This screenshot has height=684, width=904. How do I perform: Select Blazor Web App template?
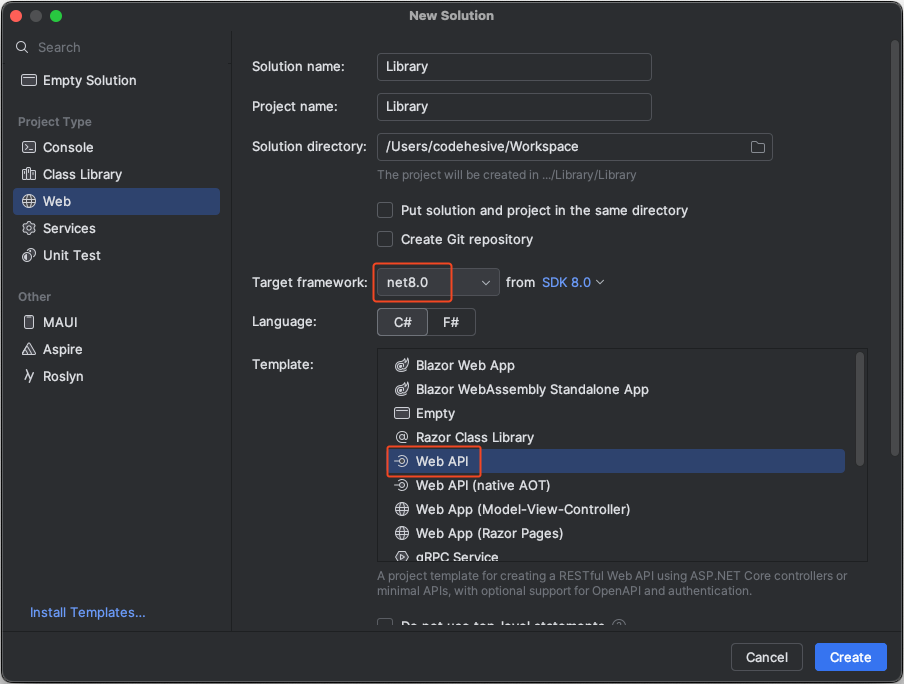[x=617, y=365]
